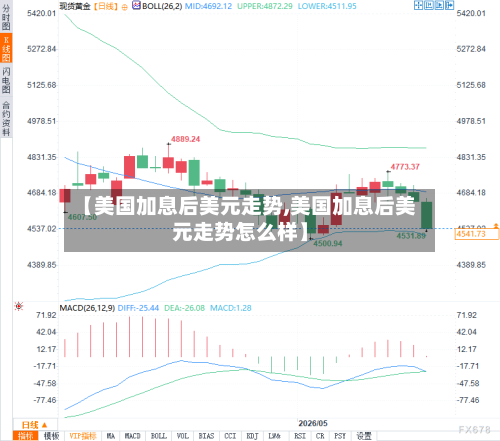
Task: Switch to the 模板 tab
Action: click(51, 436)
